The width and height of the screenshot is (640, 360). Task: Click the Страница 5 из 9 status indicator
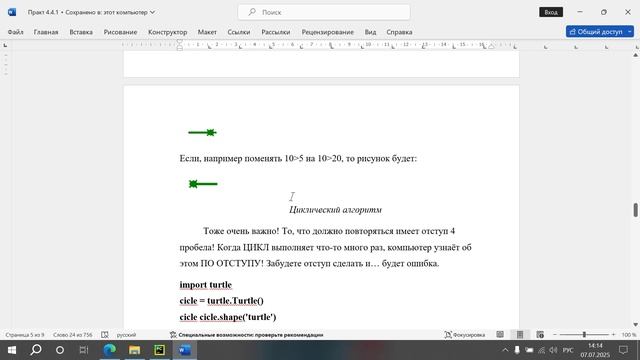click(24, 335)
